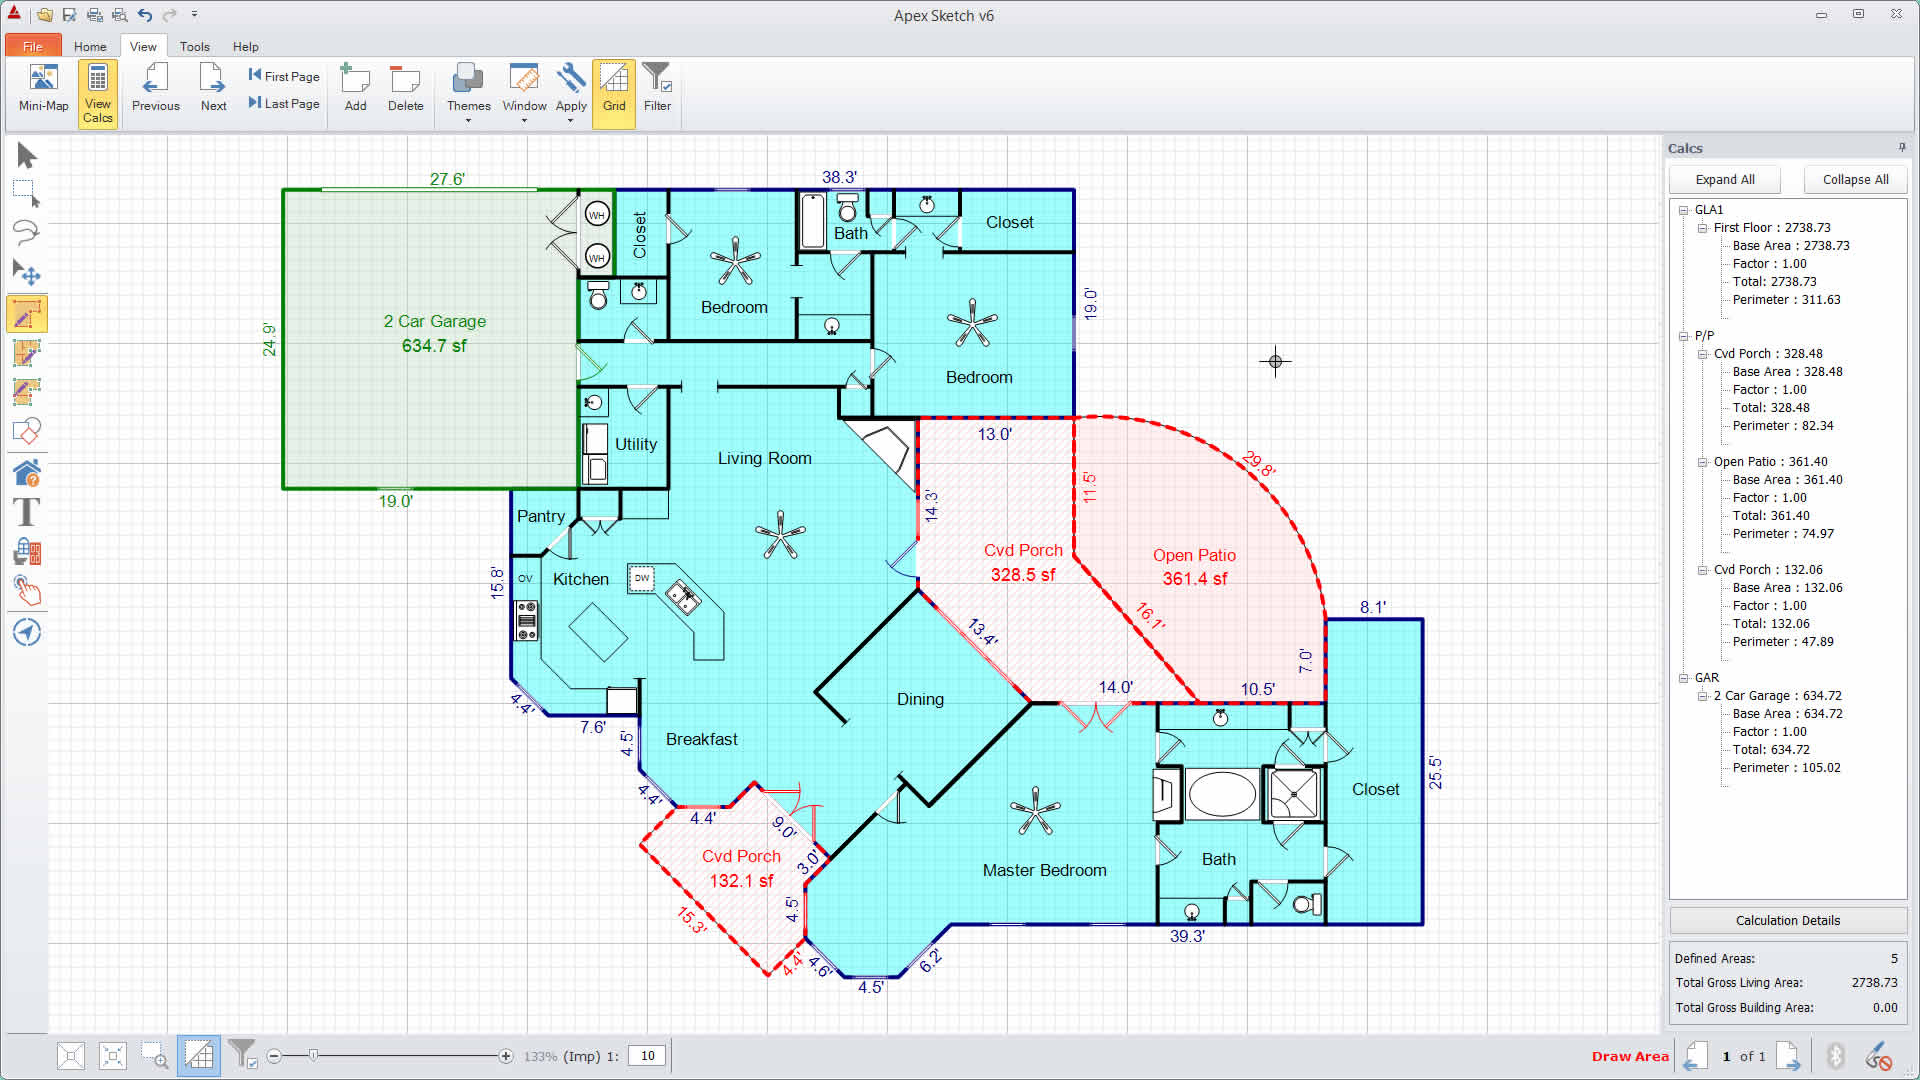The width and height of the screenshot is (1920, 1080).
Task: Open the File menu
Action: click(x=32, y=46)
